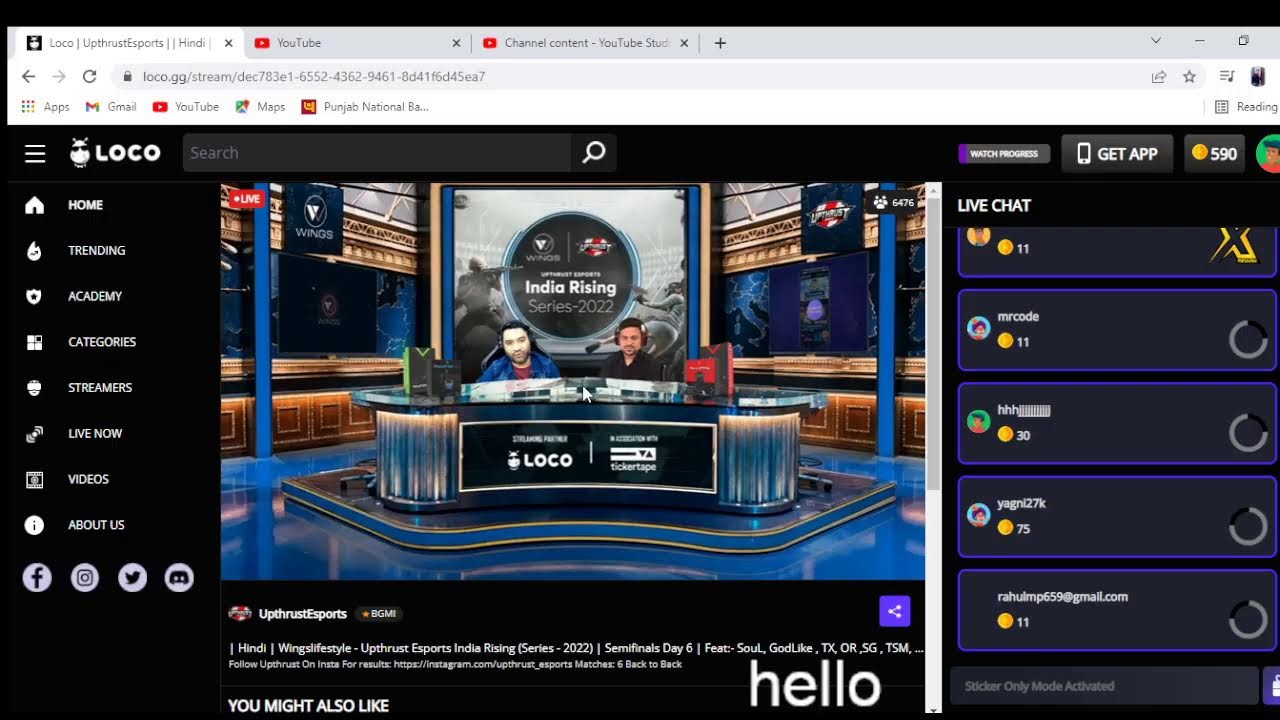Click the stream title text
Screen dimensions: 1280x720
pyautogui.click(x=576, y=648)
